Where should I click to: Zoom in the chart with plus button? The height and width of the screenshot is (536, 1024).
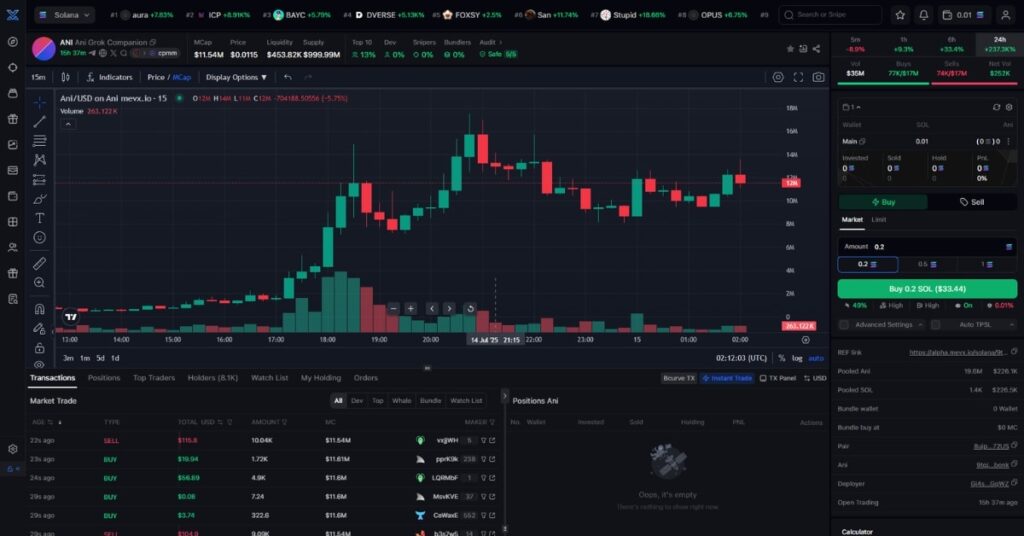pyautogui.click(x=411, y=308)
